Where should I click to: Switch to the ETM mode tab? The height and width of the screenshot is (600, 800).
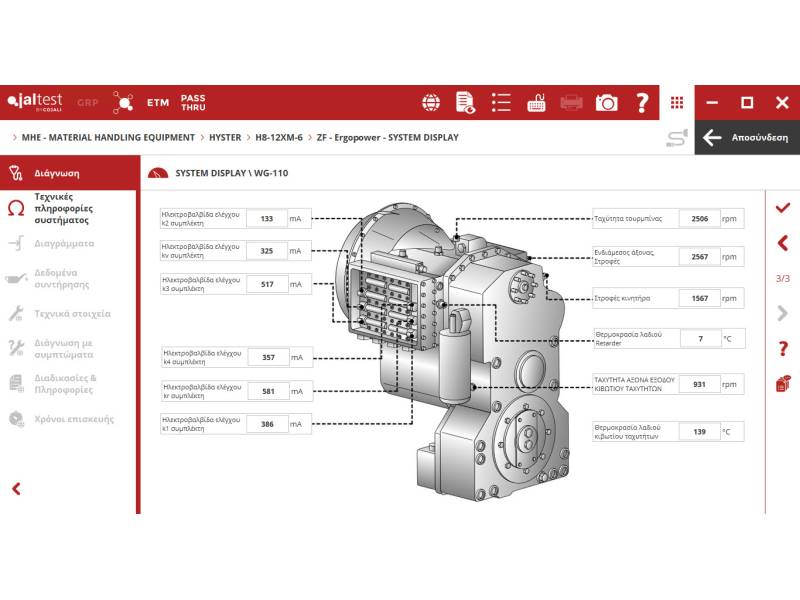point(158,102)
